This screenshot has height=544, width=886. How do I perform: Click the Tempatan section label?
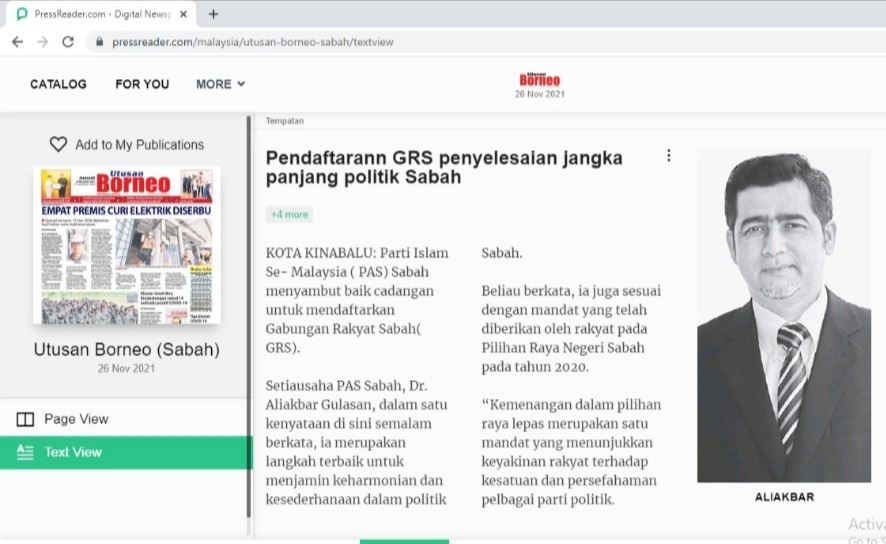pos(285,121)
